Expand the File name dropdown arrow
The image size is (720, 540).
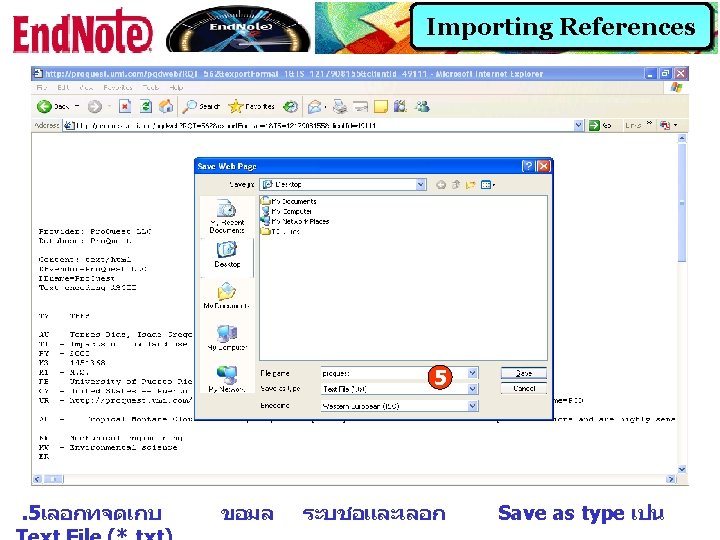[x=472, y=373]
